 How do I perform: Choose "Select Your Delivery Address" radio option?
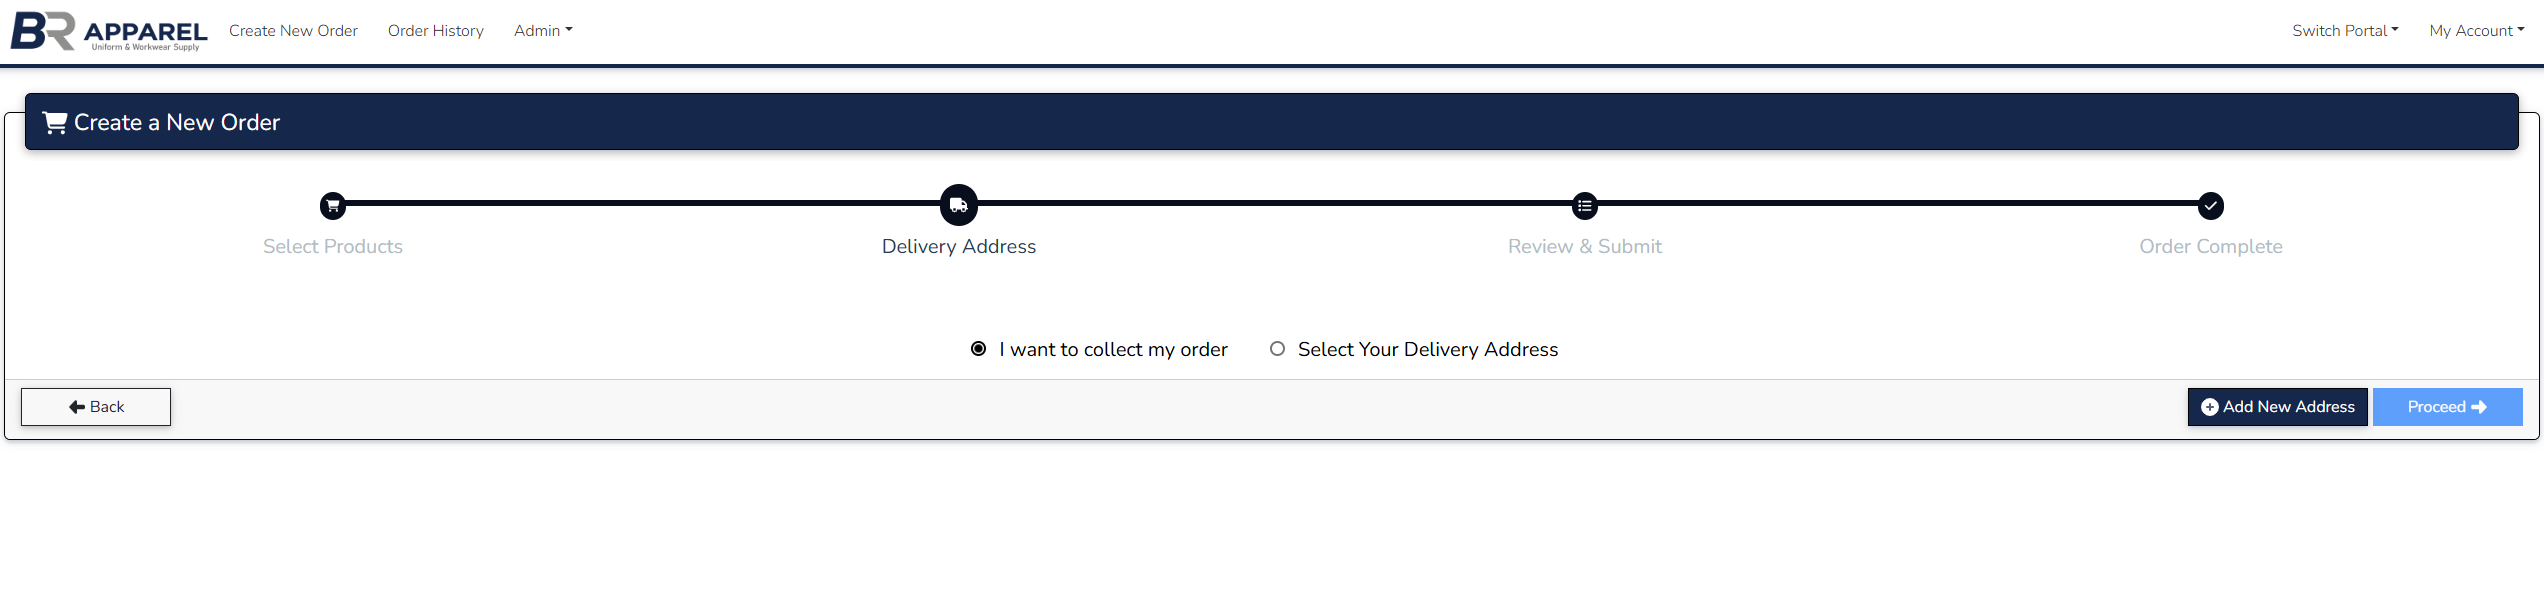coord(1277,349)
